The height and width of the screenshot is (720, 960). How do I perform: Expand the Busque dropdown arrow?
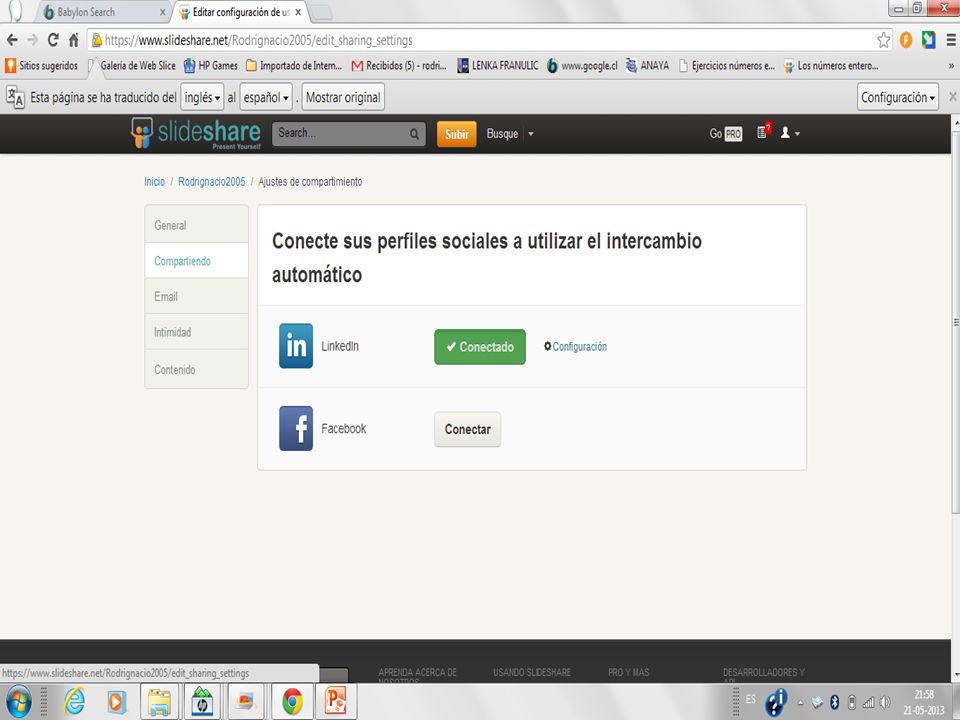531,133
